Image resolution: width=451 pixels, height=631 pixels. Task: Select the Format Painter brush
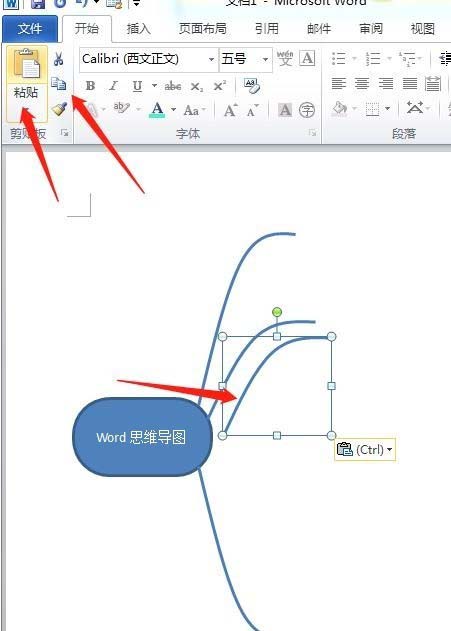pyautogui.click(x=59, y=109)
